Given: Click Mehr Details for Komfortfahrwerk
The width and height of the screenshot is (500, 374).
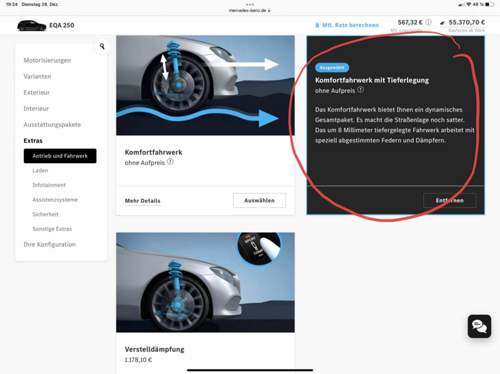Looking at the screenshot, I should point(142,201).
